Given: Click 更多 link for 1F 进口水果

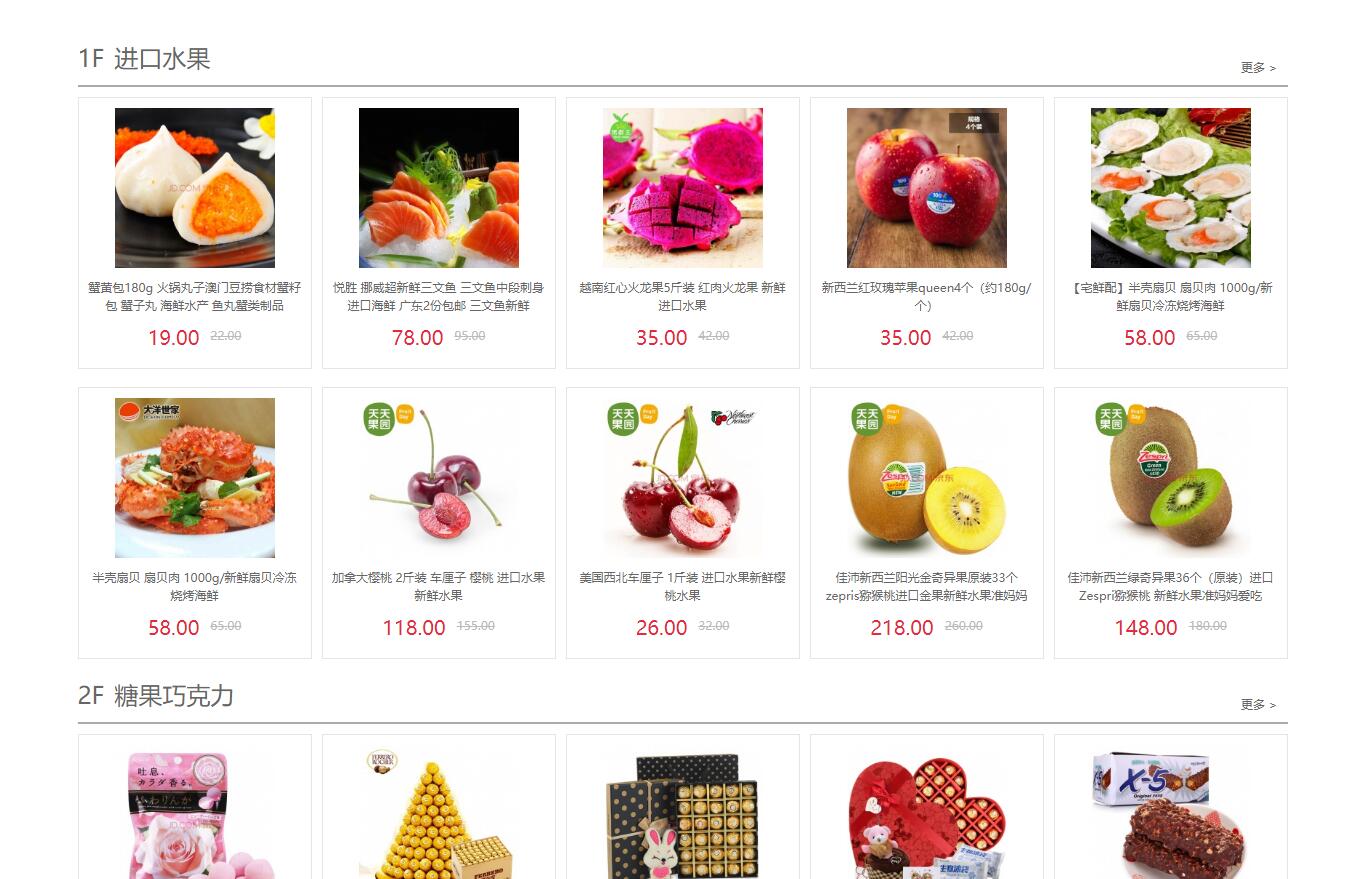Looking at the screenshot, I should (1258, 68).
